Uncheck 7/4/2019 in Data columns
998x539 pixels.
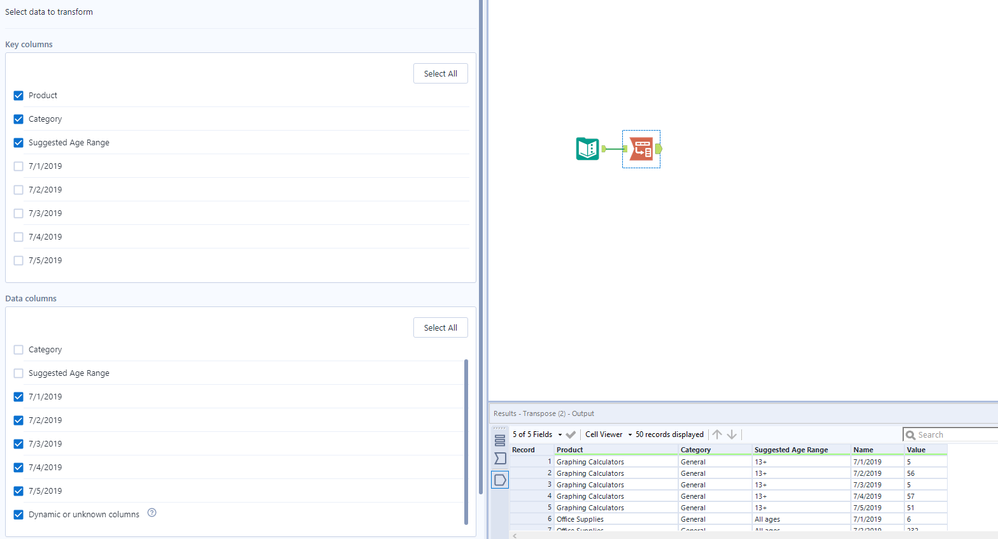18,467
